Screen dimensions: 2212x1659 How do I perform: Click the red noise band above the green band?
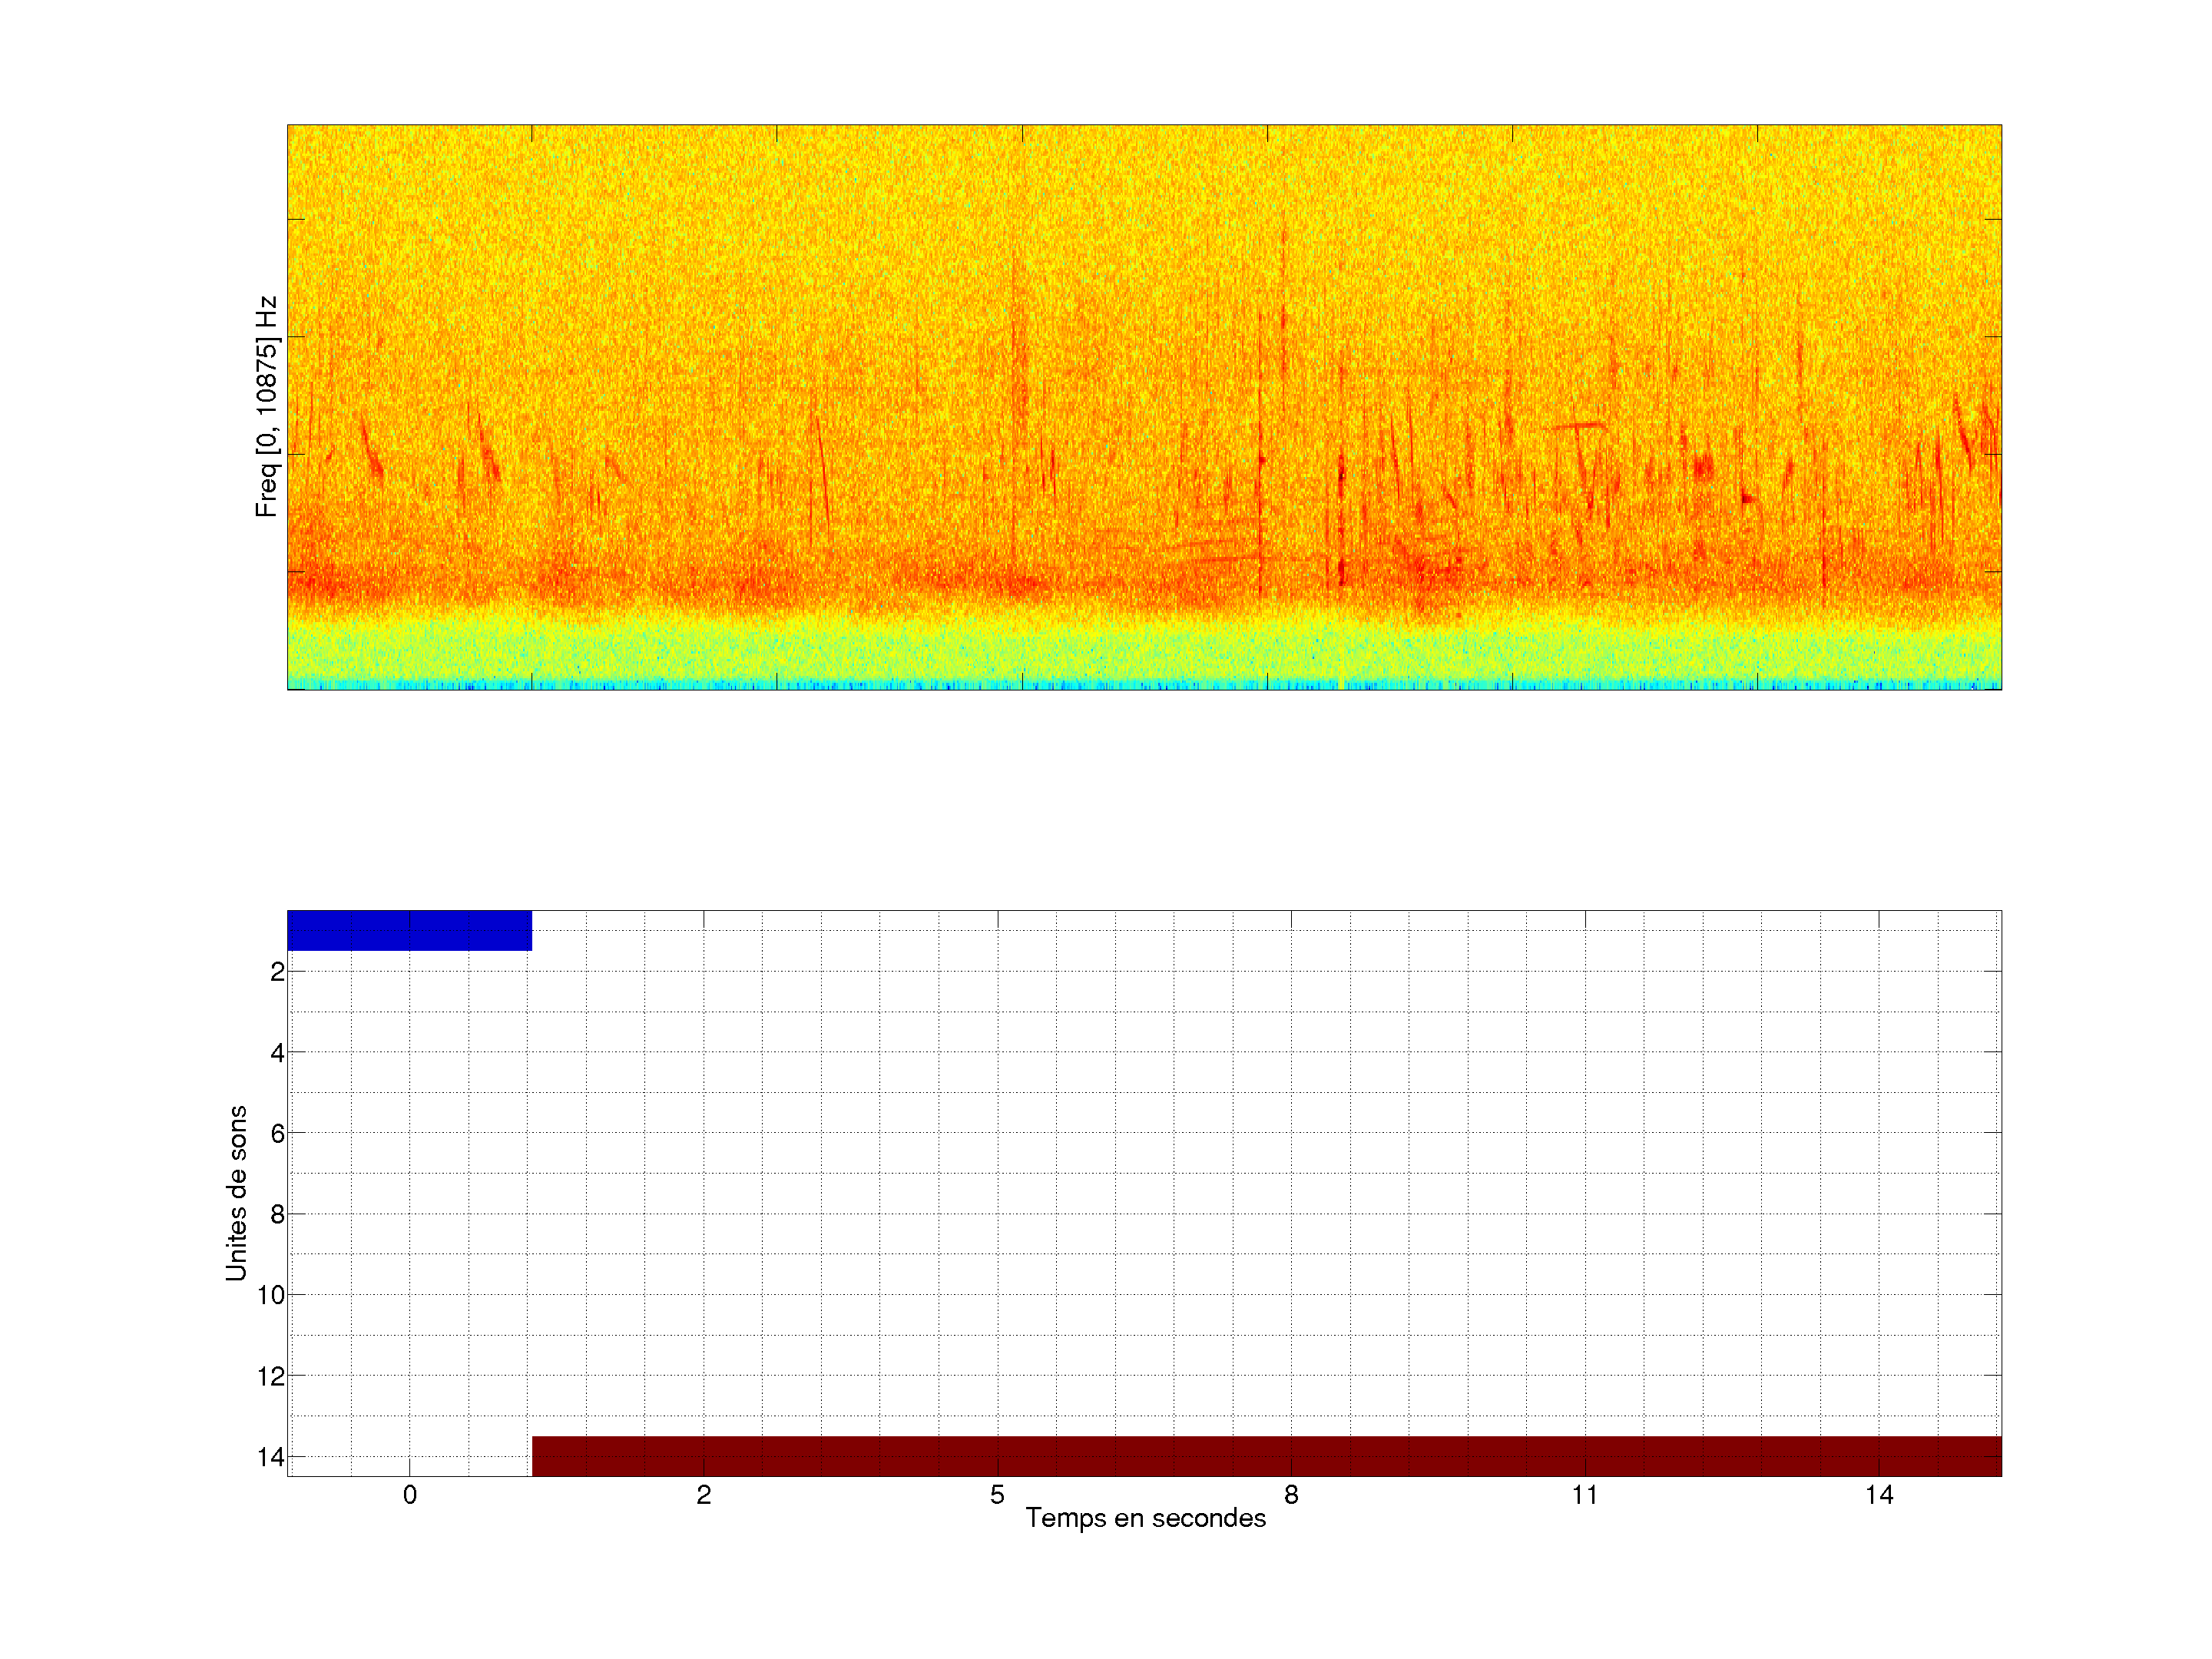point(1000,582)
